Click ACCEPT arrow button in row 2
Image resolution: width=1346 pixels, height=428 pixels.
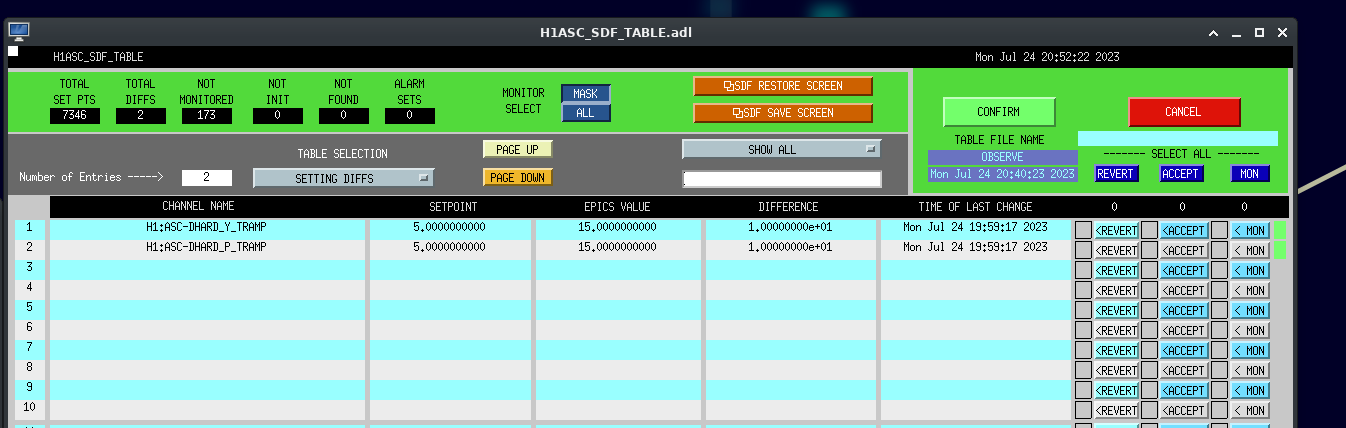1184,250
